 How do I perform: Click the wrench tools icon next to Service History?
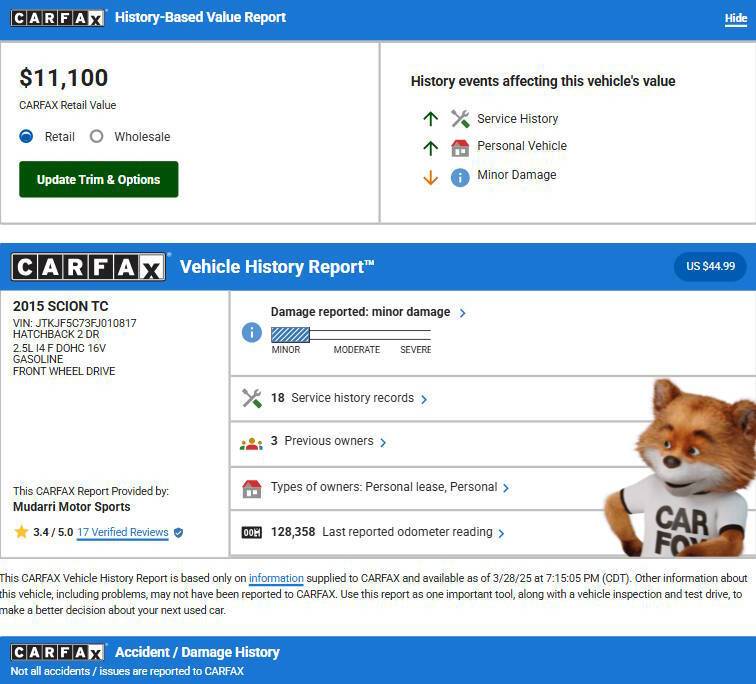pos(460,119)
